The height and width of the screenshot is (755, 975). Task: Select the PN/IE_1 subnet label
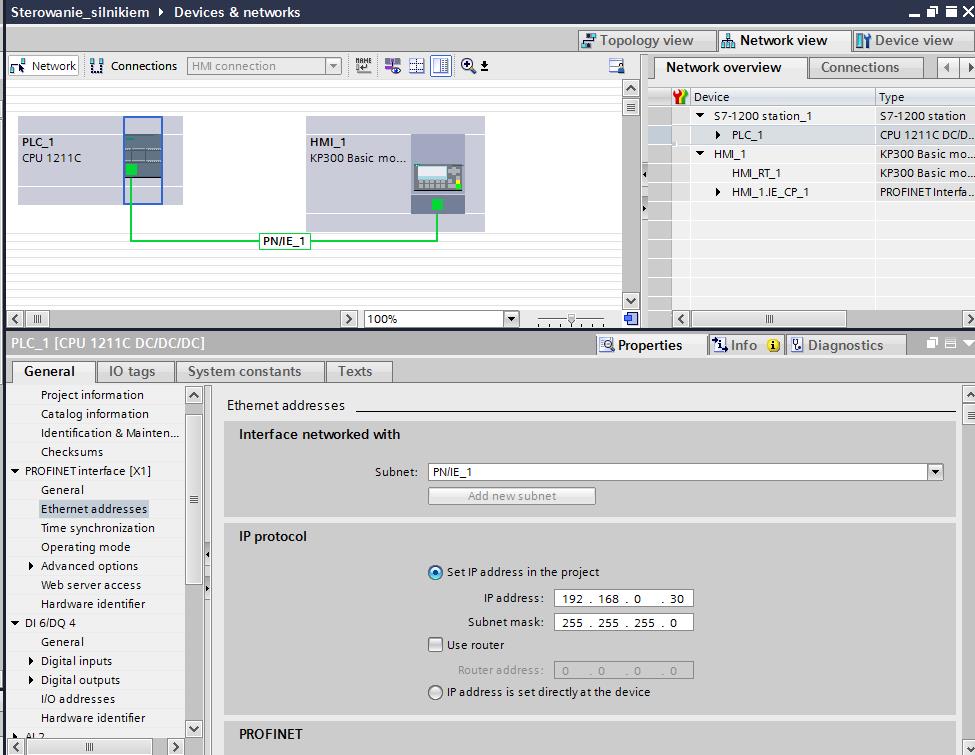pos(284,241)
